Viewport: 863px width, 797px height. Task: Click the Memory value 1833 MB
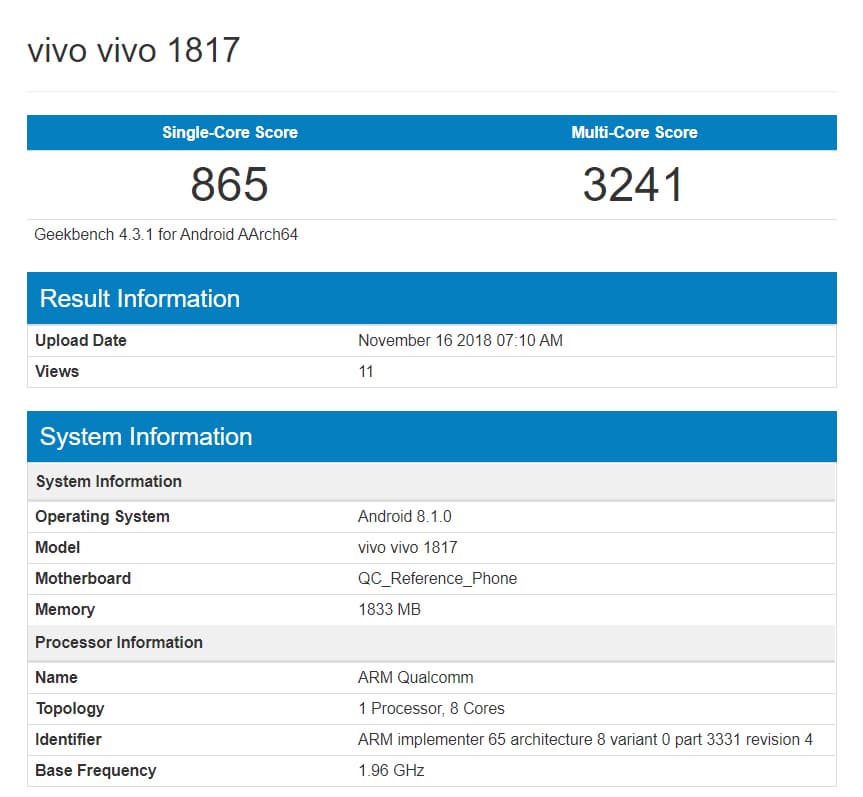coord(390,609)
